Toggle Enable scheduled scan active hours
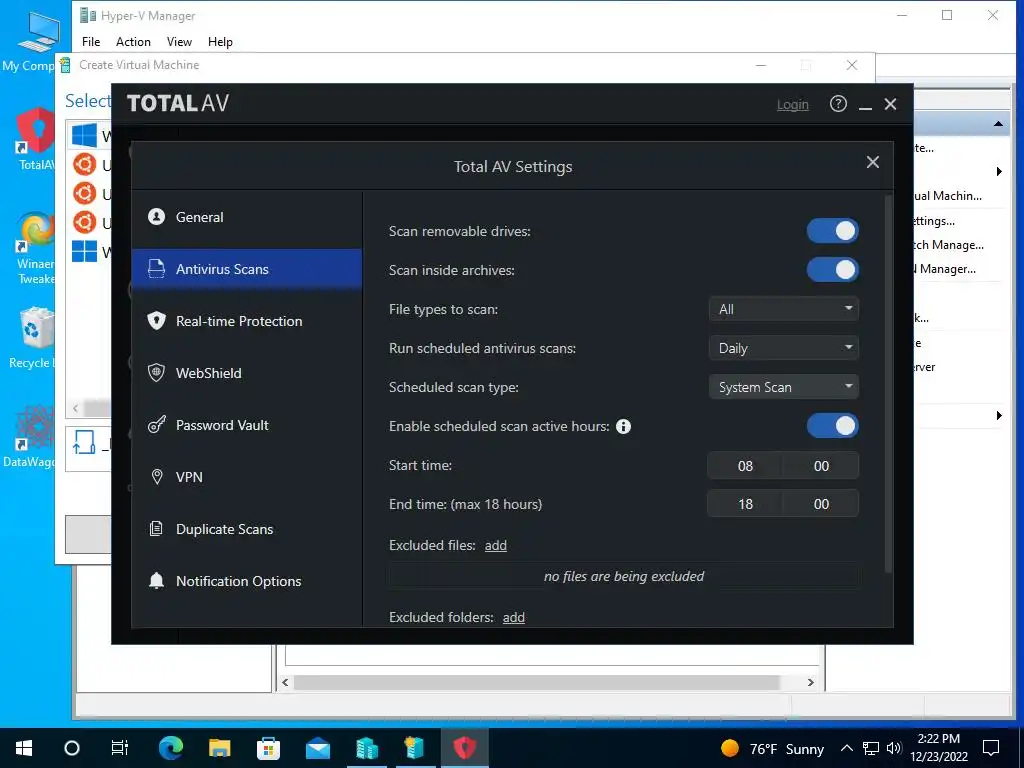Screen dimensions: 1024x768 (833, 426)
